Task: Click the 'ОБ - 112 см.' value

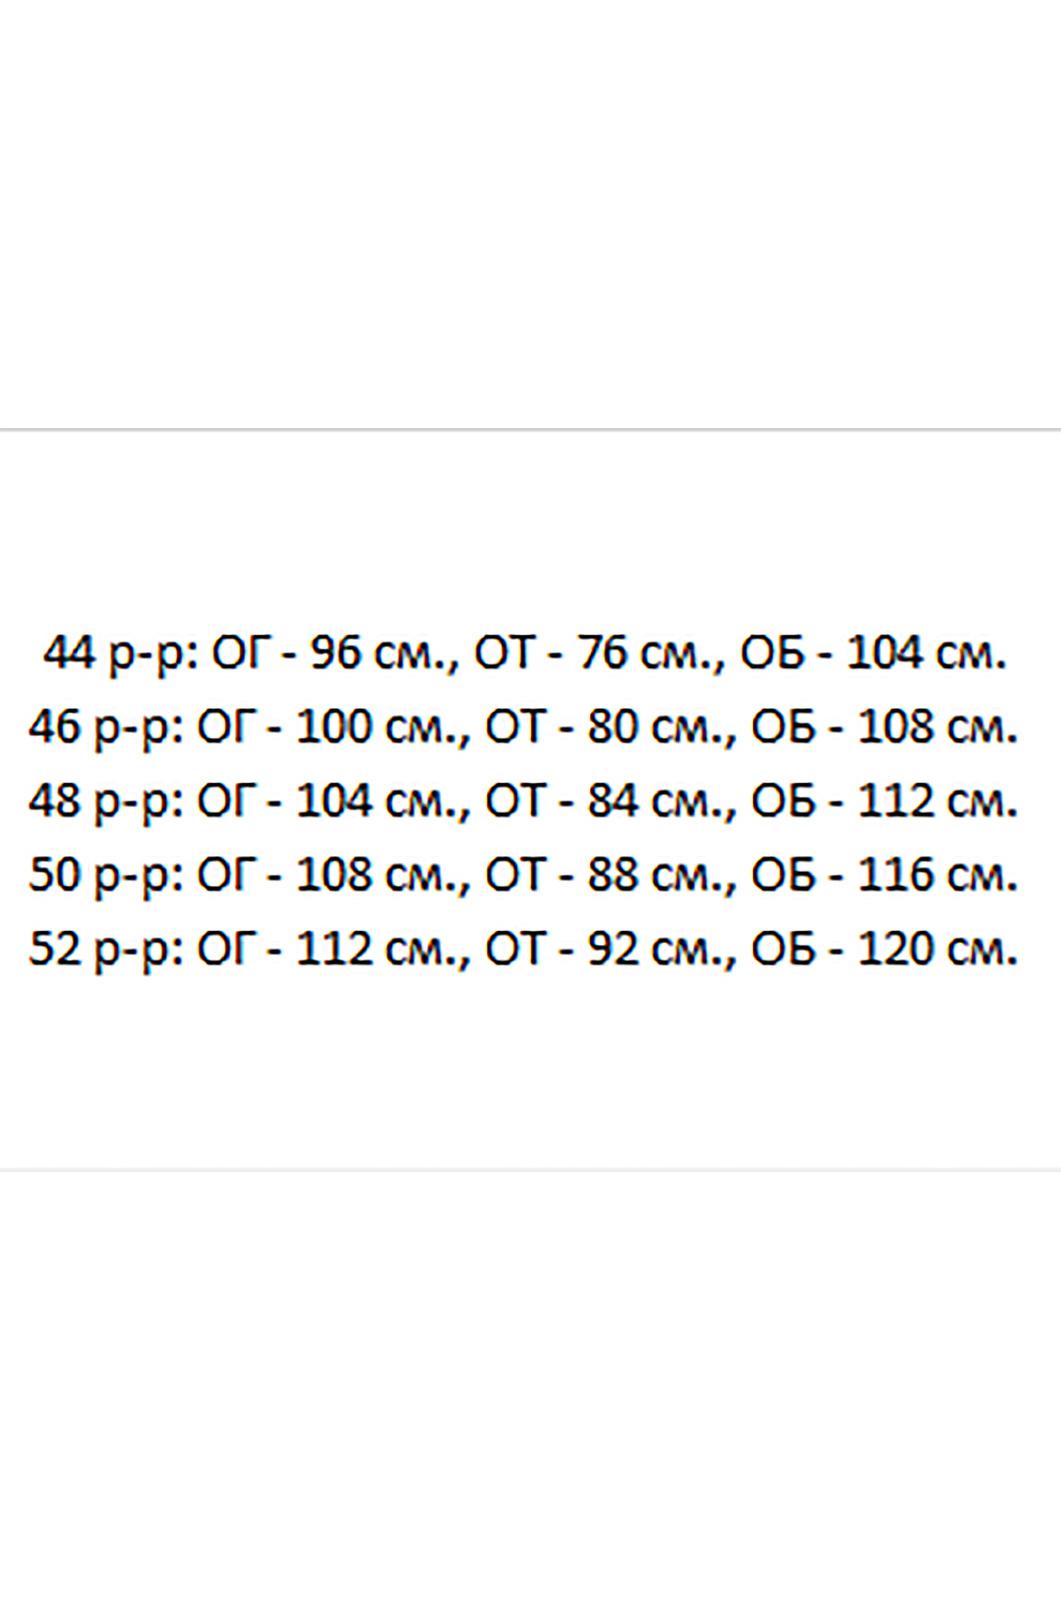Action: (885, 802)
